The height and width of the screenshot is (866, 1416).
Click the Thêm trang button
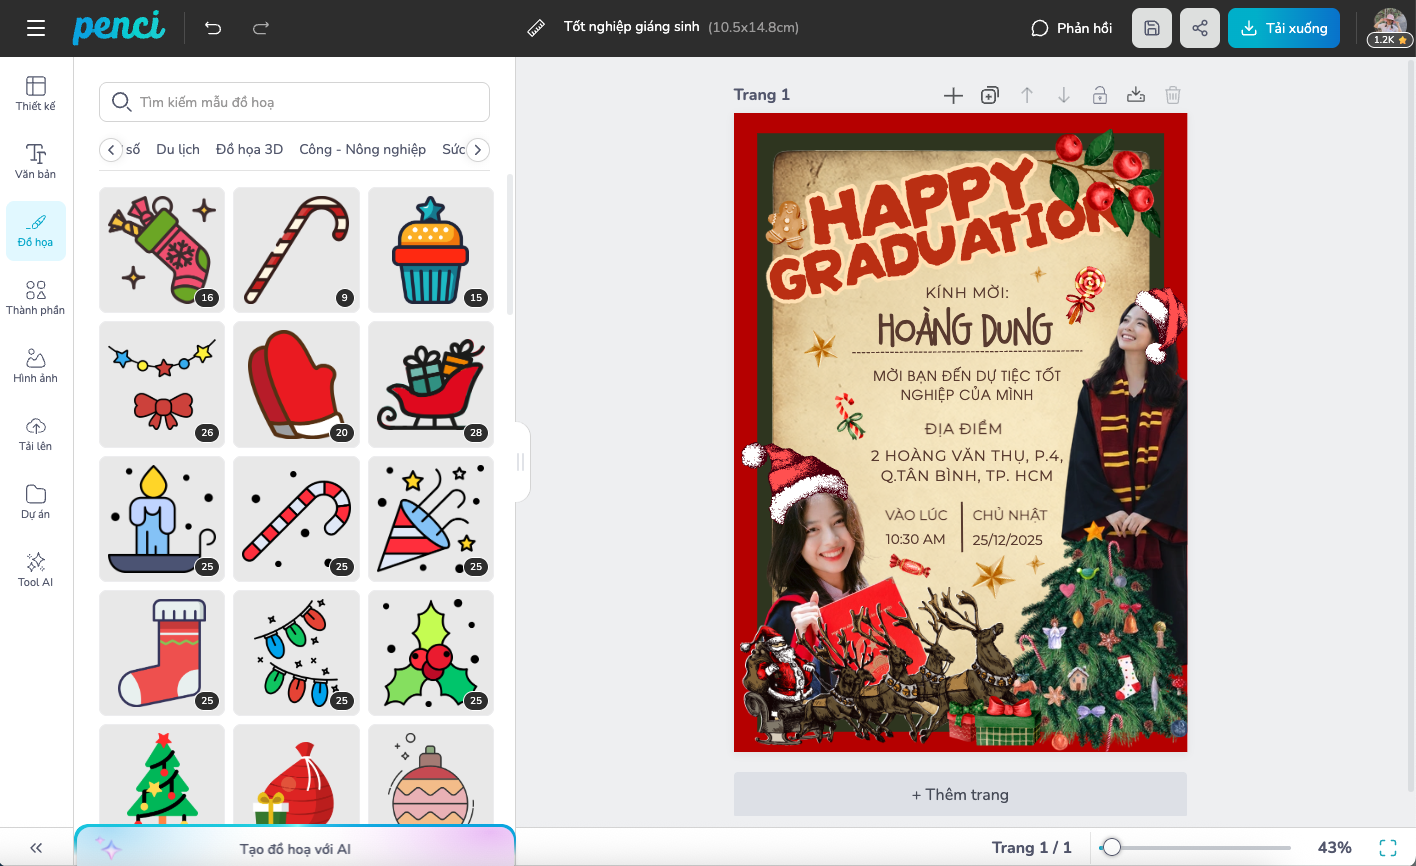[x=960, y=795]
